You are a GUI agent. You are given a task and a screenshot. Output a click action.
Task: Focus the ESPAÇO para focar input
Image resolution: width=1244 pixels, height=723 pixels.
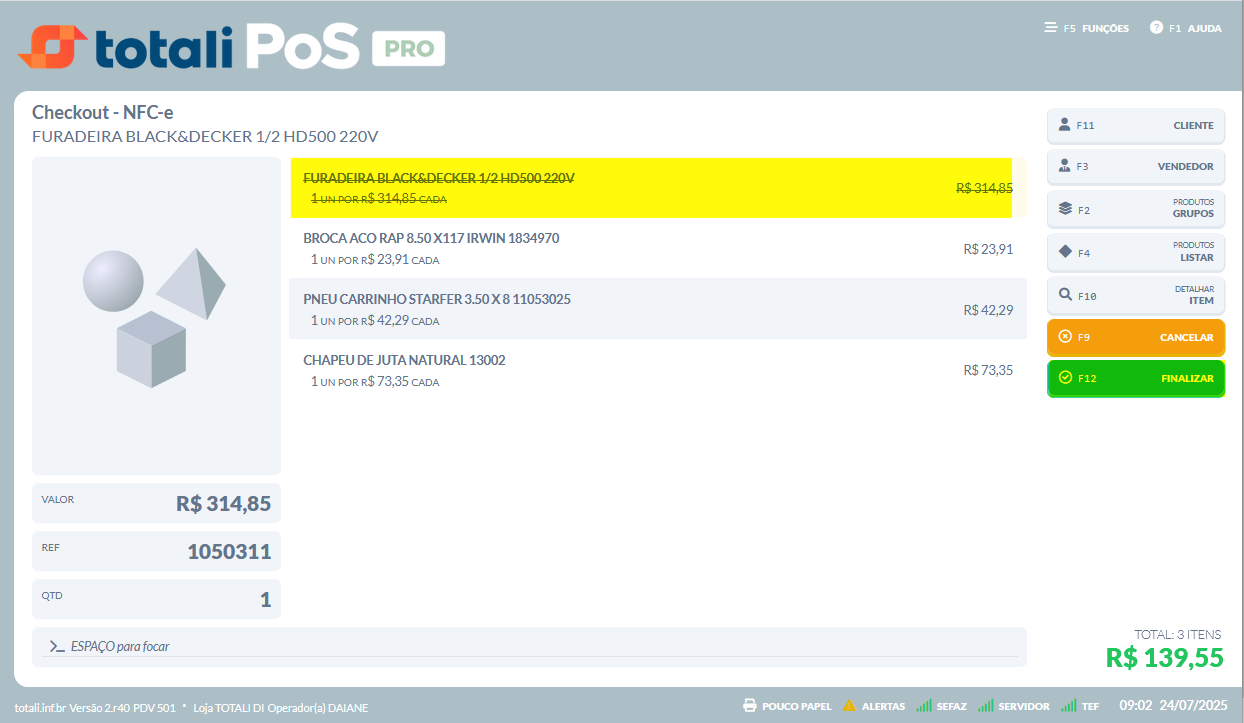529,646
